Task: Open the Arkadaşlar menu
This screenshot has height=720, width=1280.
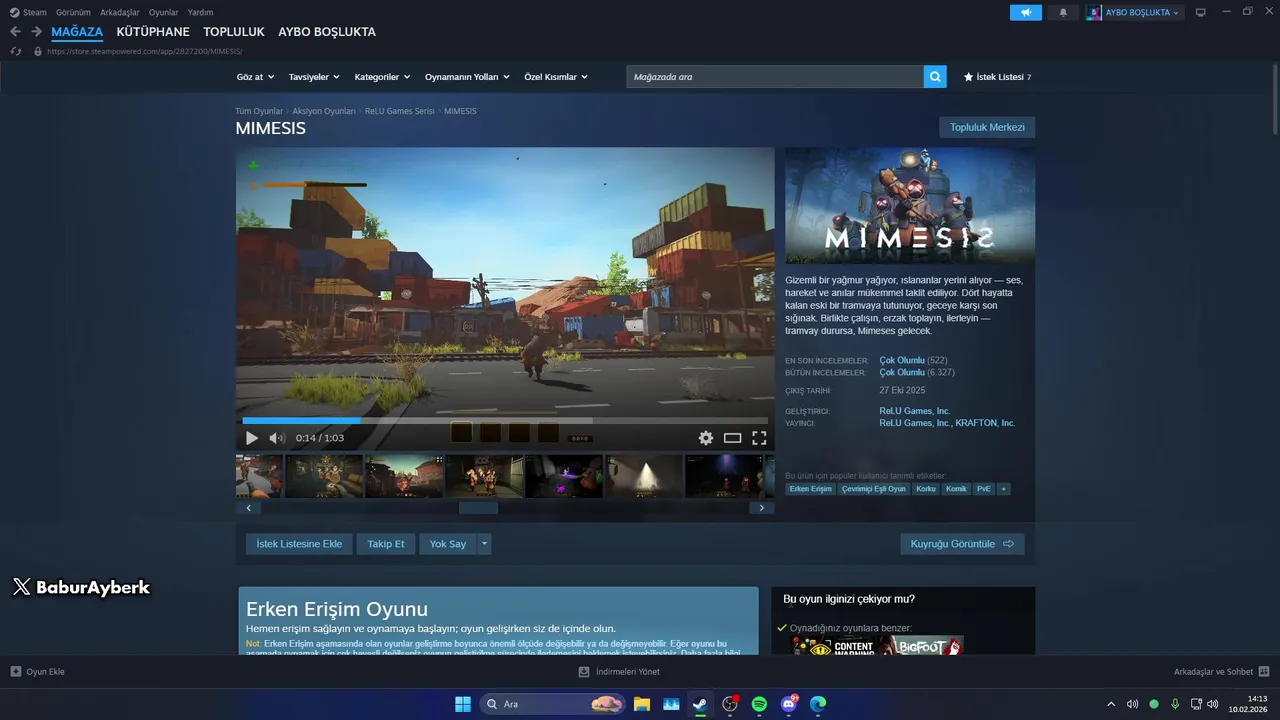Action: coord(120,13)
